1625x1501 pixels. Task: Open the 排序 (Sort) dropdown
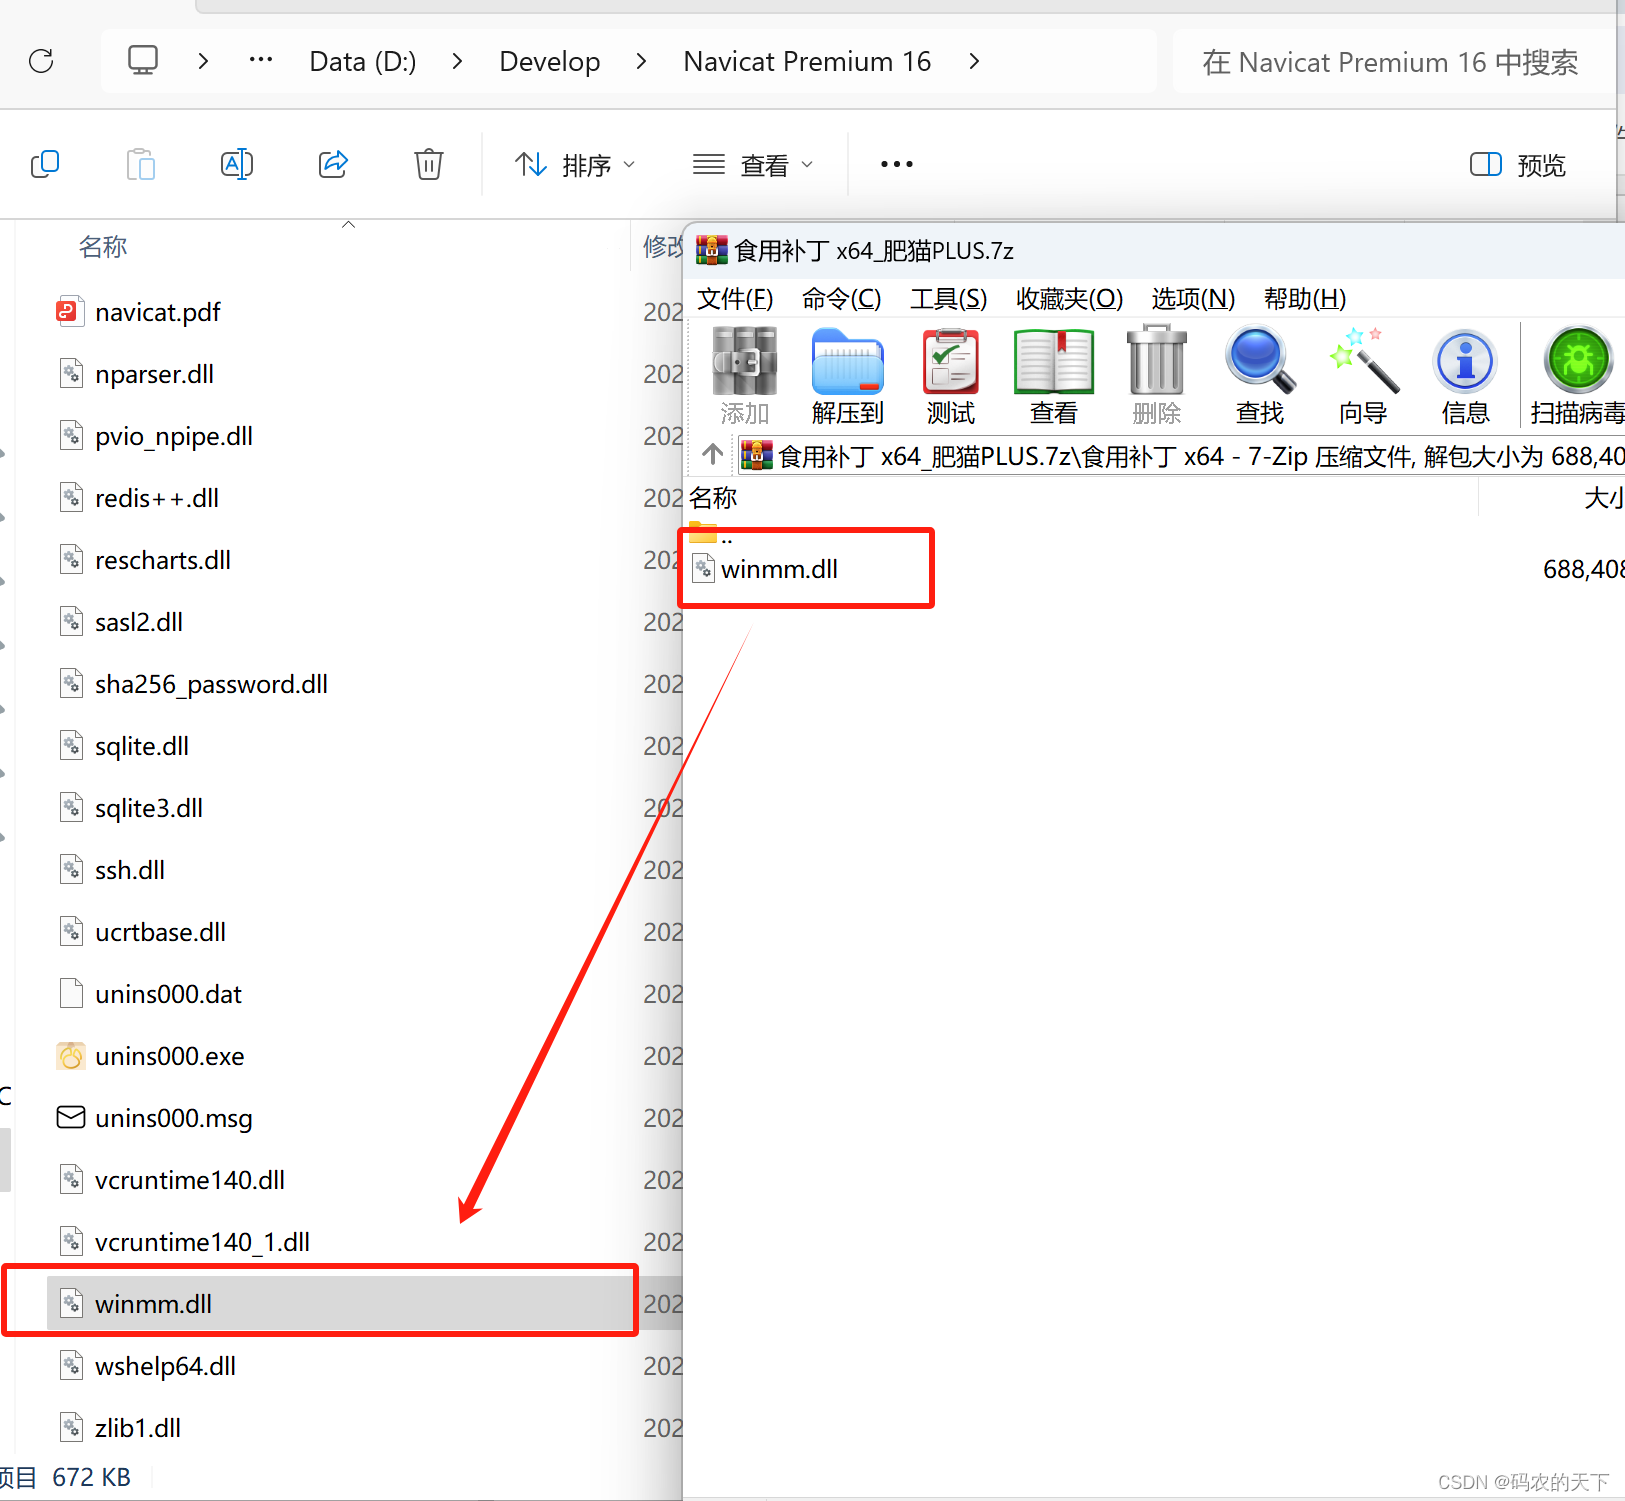[x=575, y=164]
